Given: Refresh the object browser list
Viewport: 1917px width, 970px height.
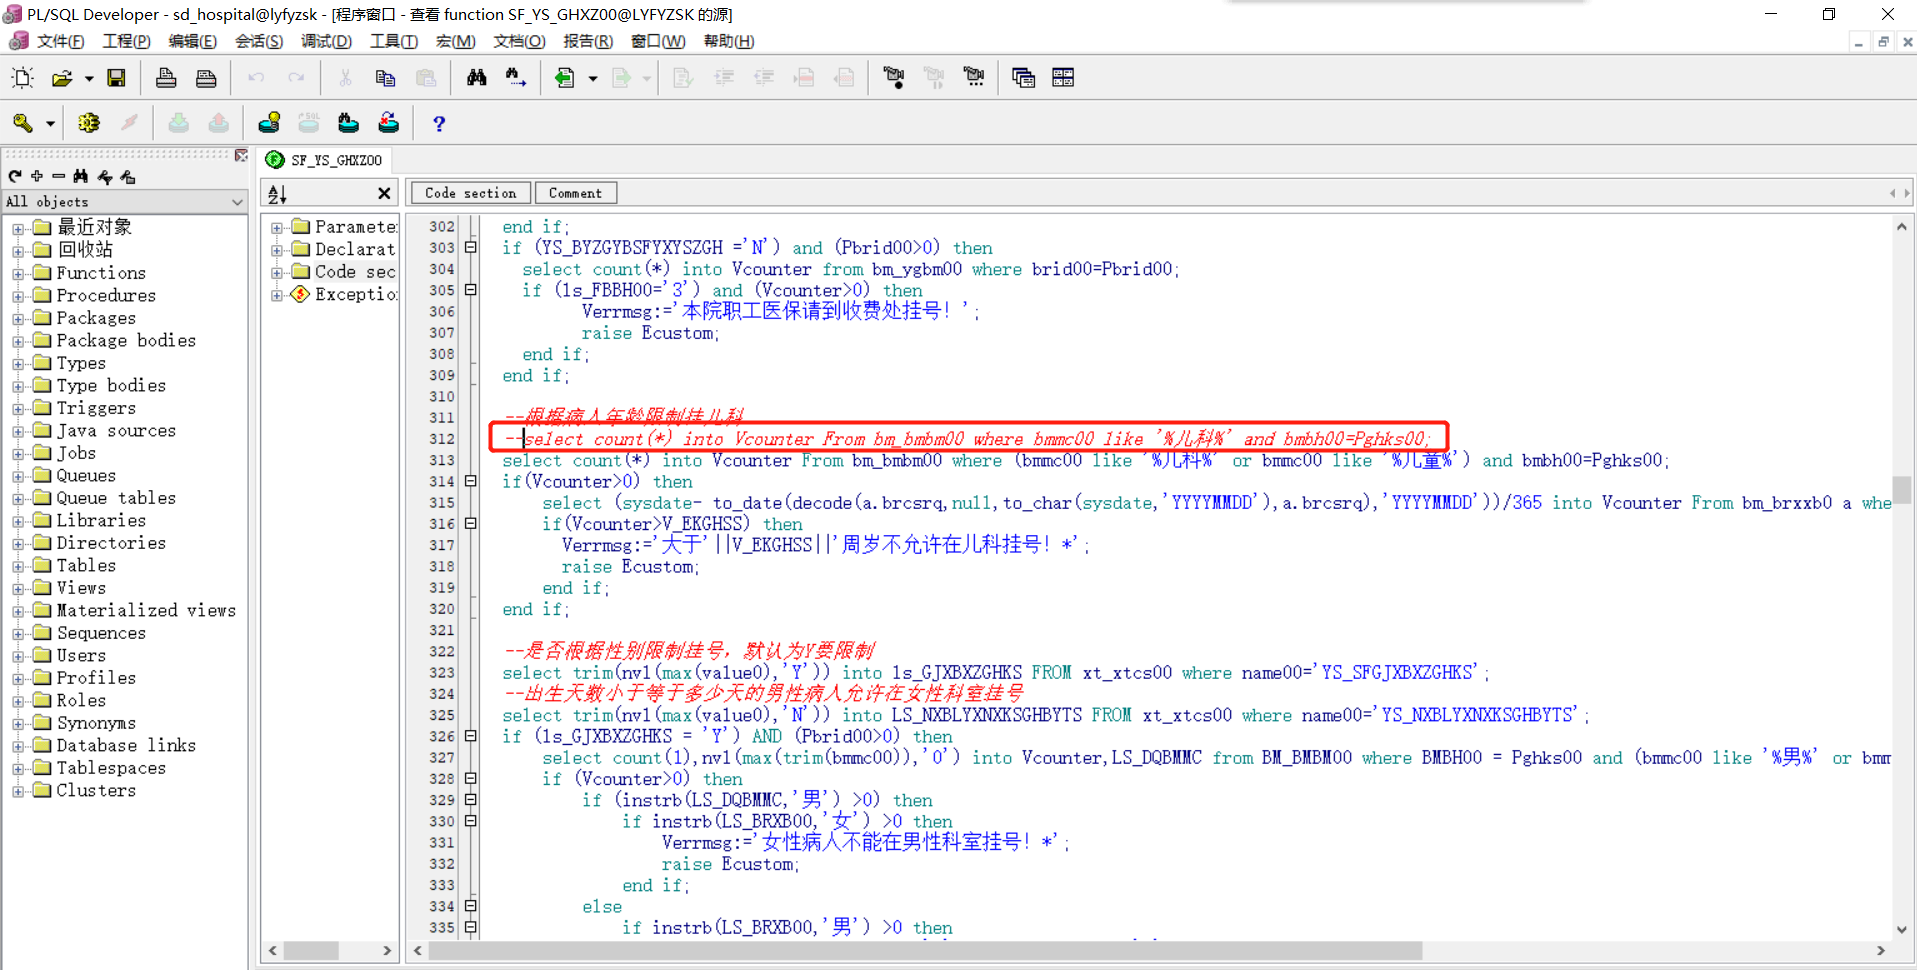Looking at the screenshot, I should click(x=15, y=176).
